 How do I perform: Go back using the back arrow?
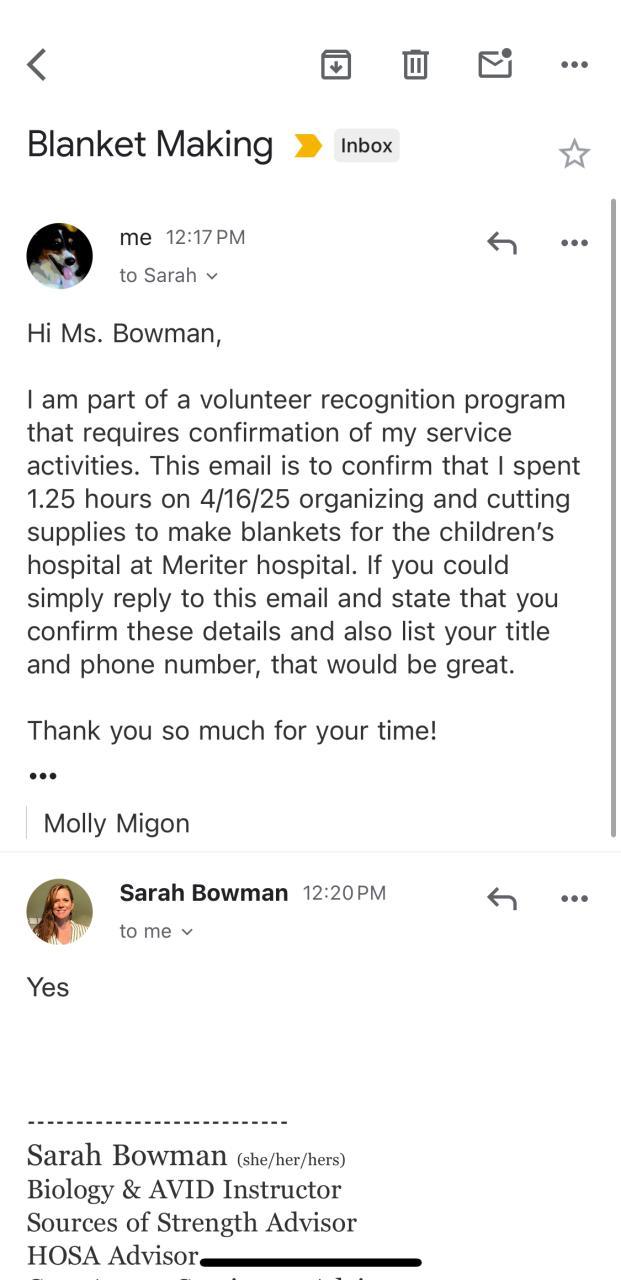37,65
